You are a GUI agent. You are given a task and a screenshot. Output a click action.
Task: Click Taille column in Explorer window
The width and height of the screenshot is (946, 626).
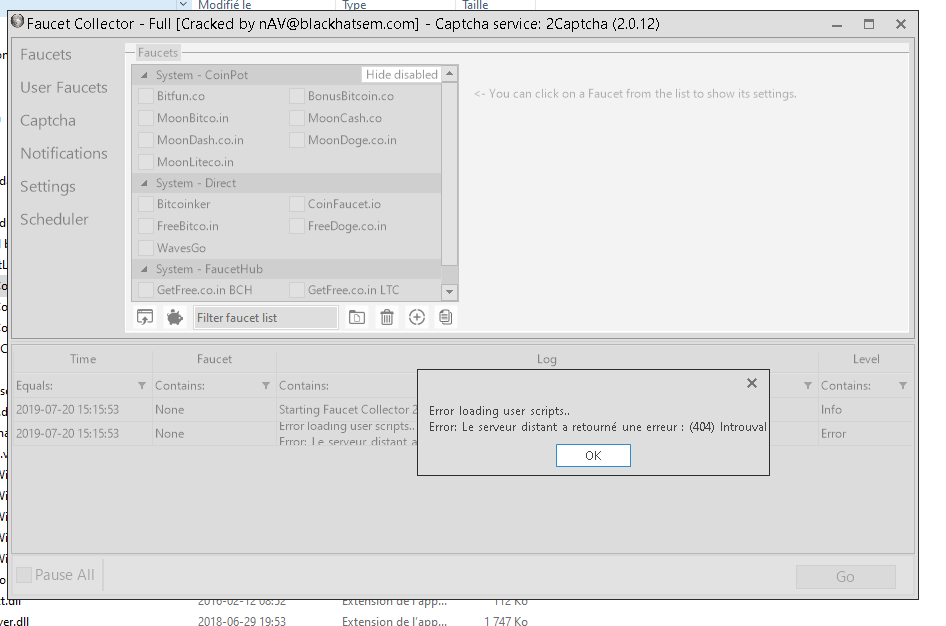coord(475,5)
